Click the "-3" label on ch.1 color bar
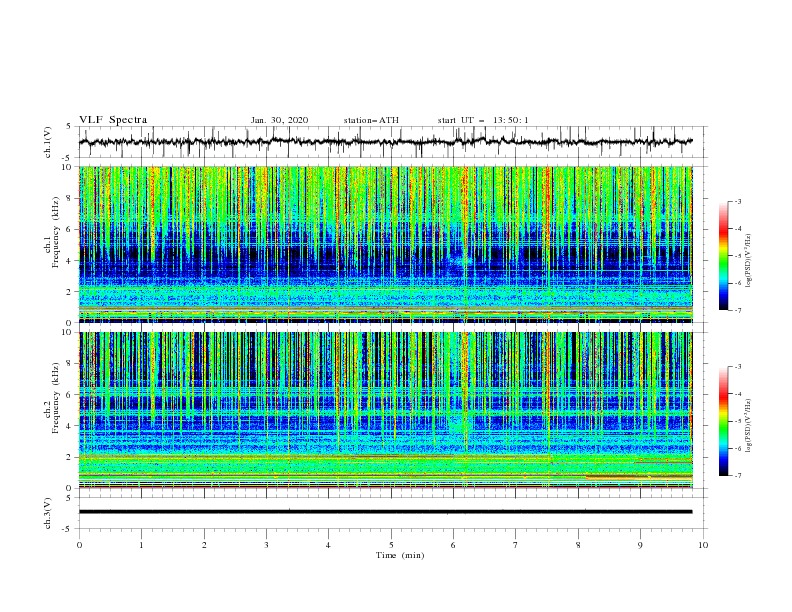 (x=738, y=201)
